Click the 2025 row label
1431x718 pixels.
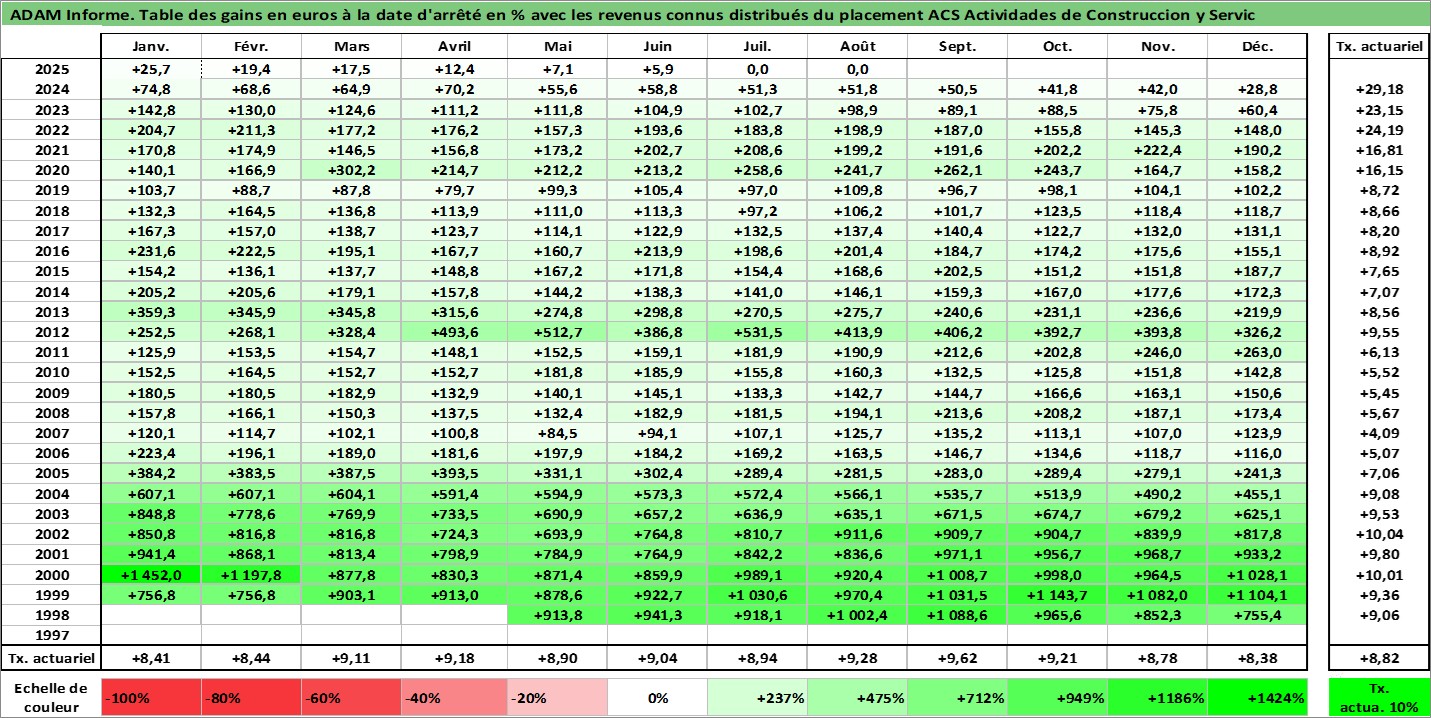tap(51, 69)
